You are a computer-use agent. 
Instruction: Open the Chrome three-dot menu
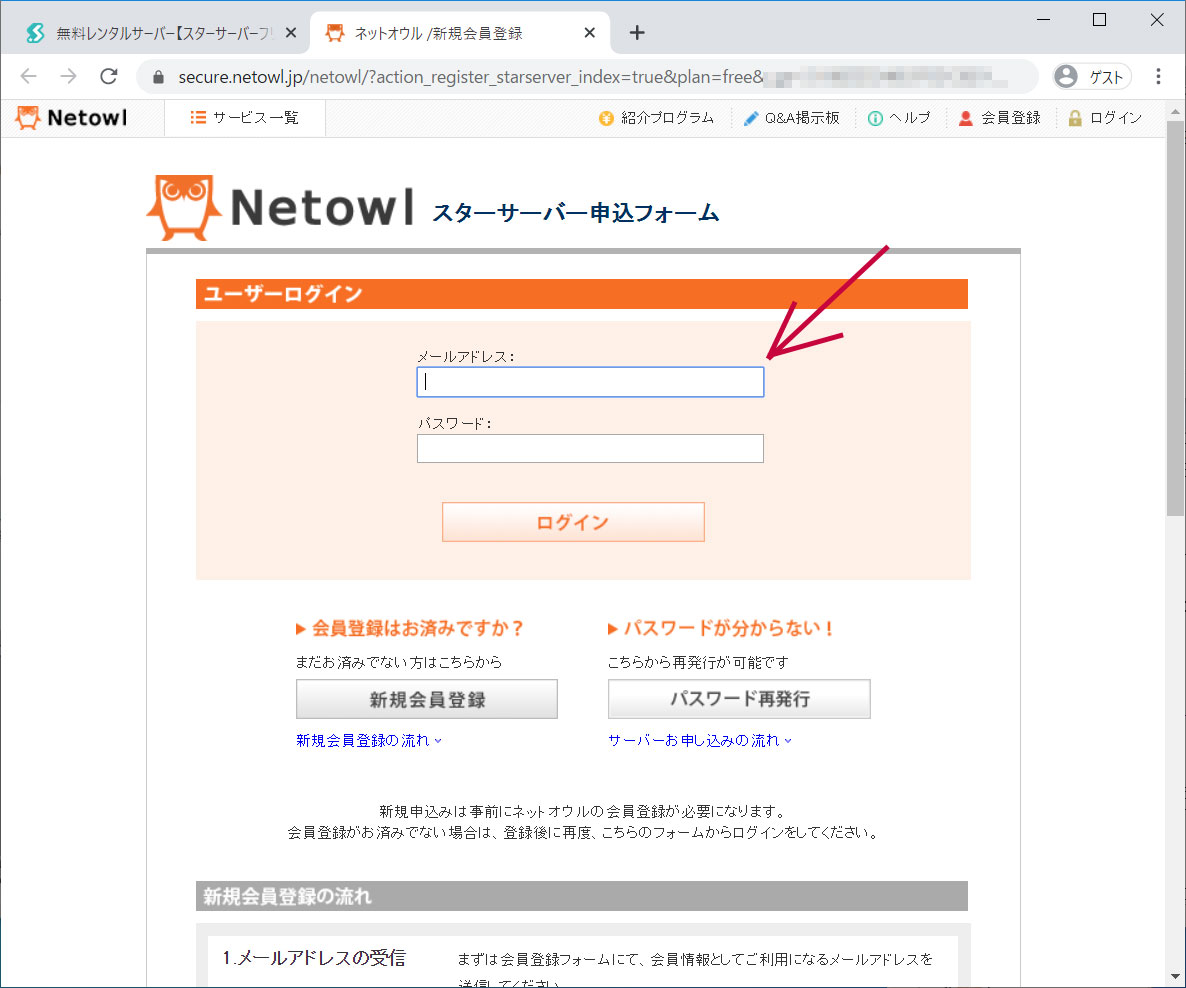pyautogui.click(x=1158, y=76)
